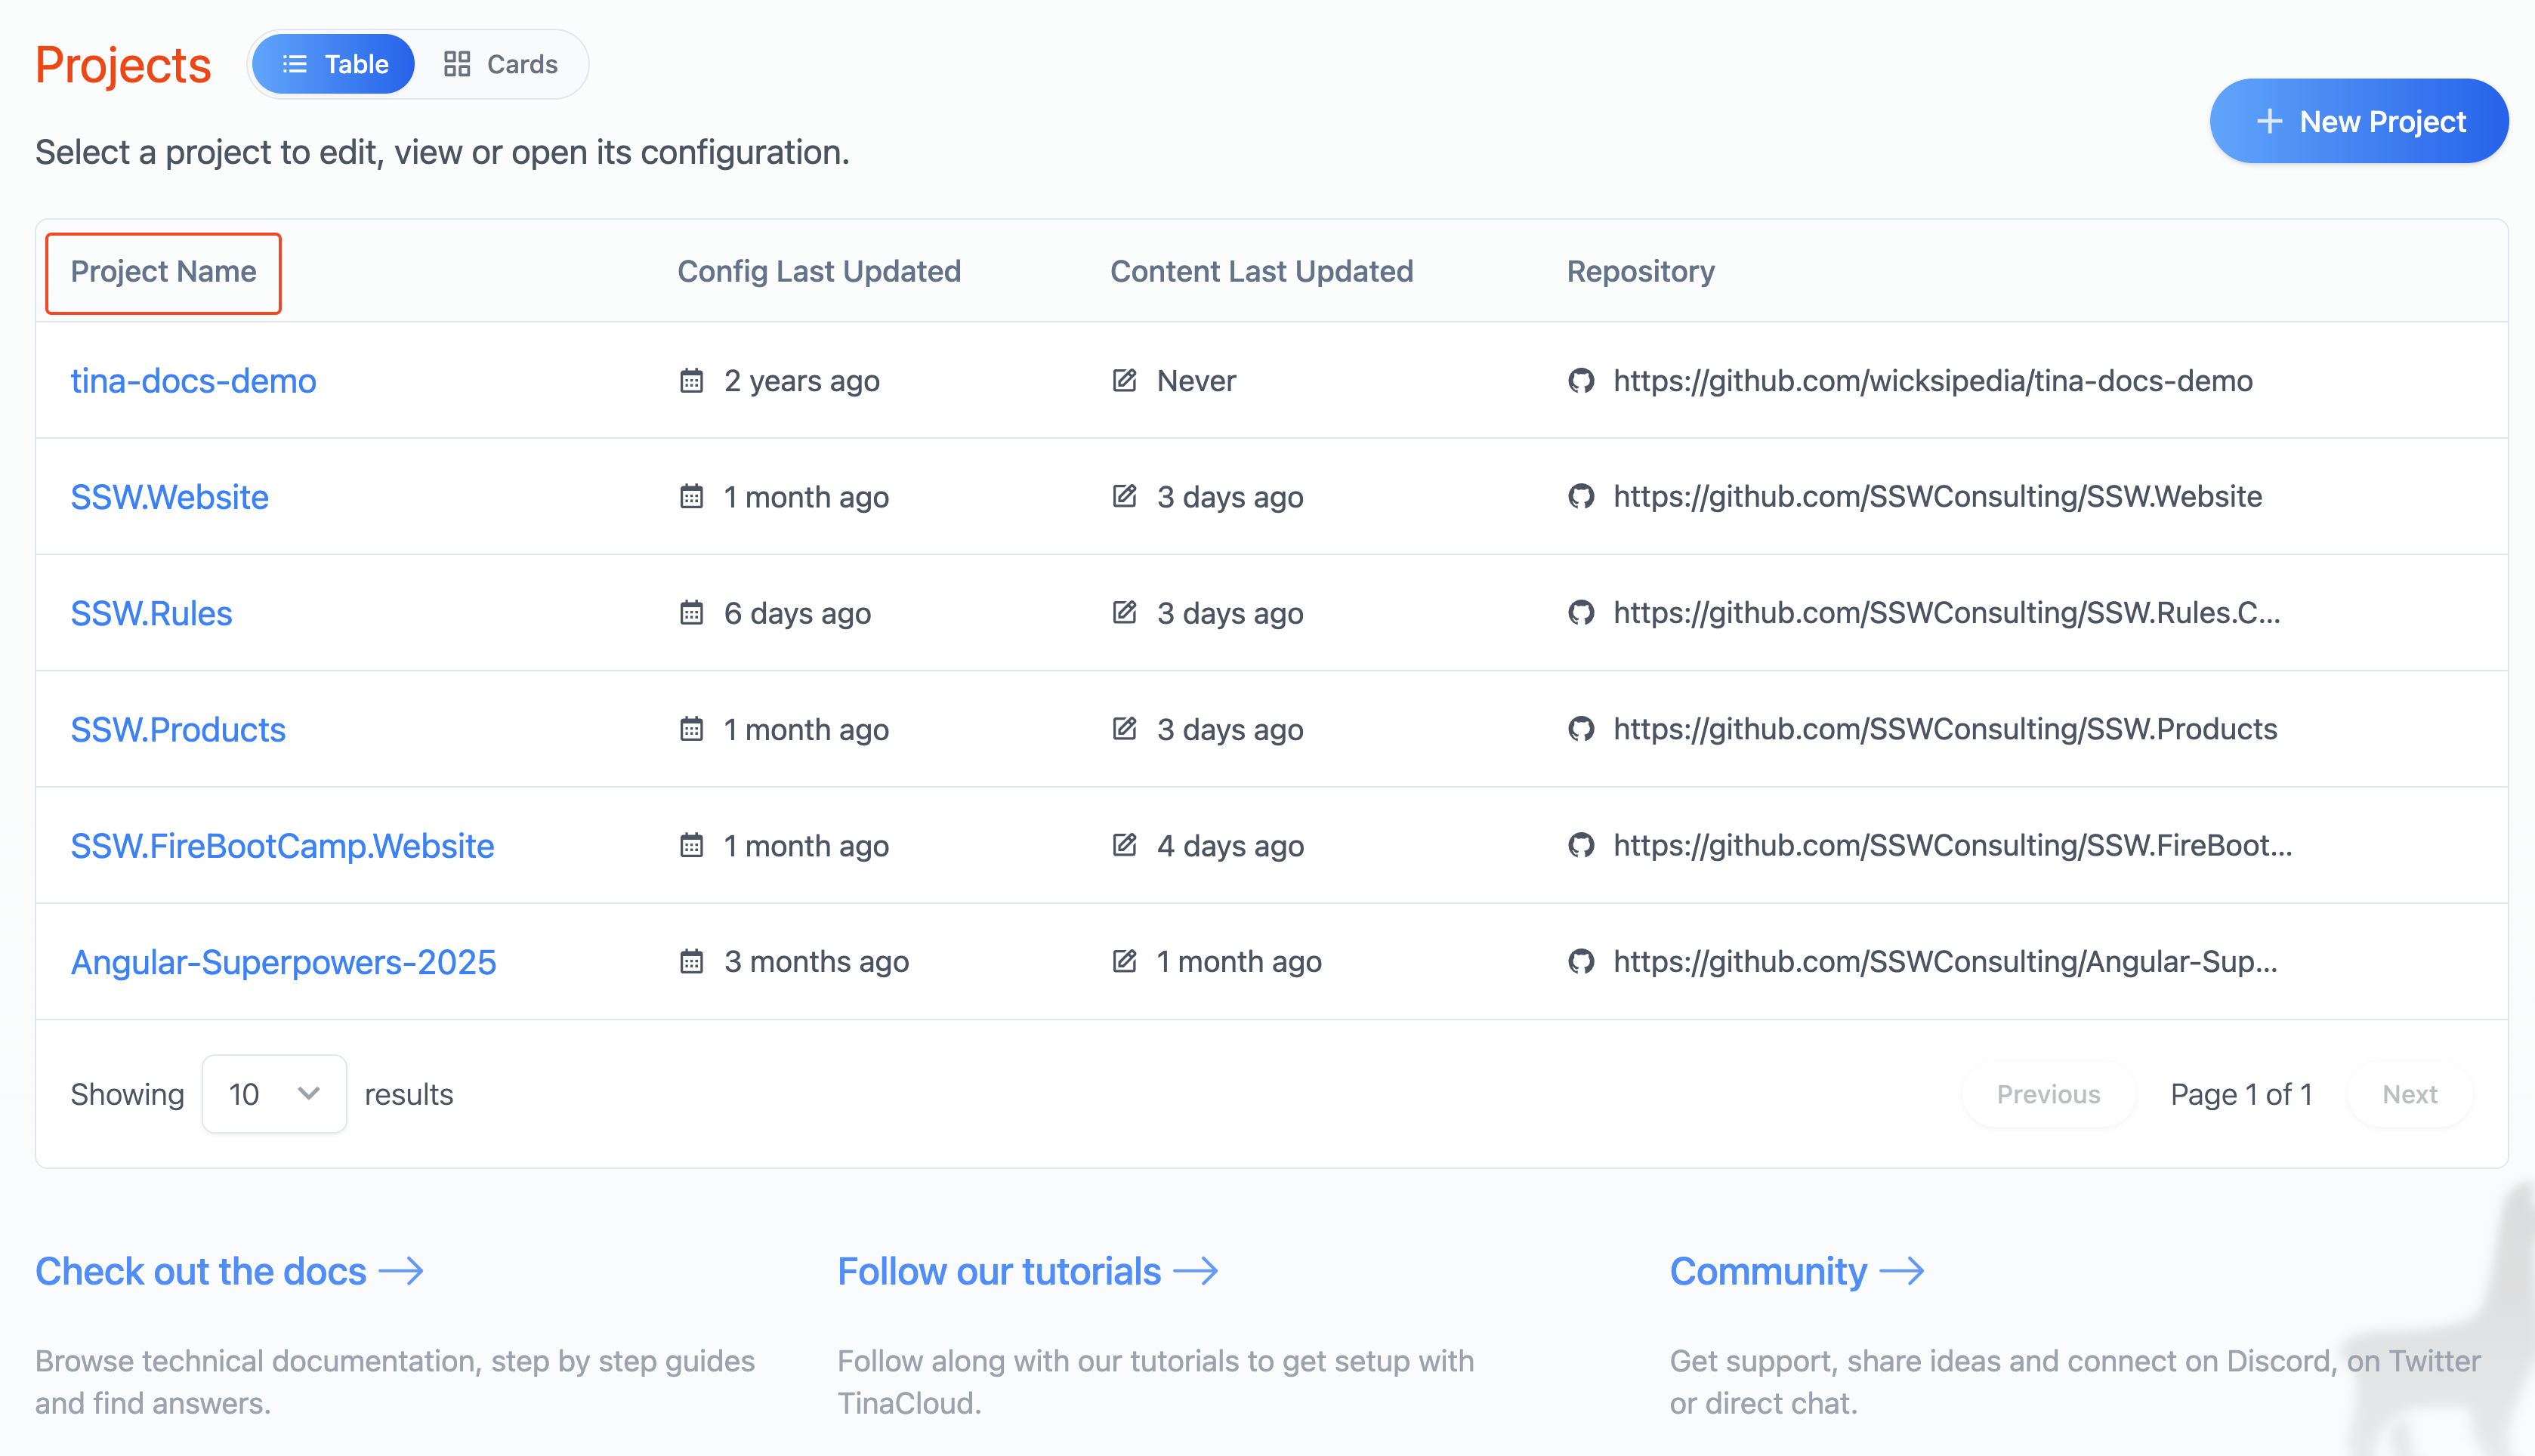This screenshot has height=1456, width=2535.
Task: Click calendar icon in SSW.Website row
Action: [691, 497]
